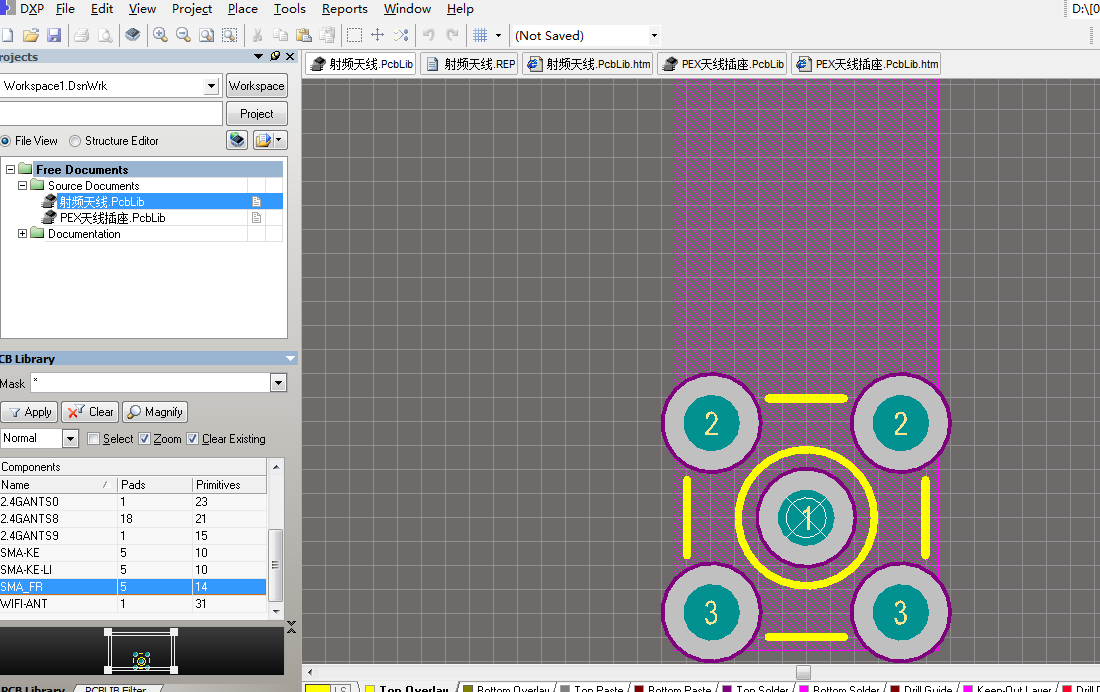
Task: Click the stacked-layers icon in the toolbar
Action: coord(133,35)
